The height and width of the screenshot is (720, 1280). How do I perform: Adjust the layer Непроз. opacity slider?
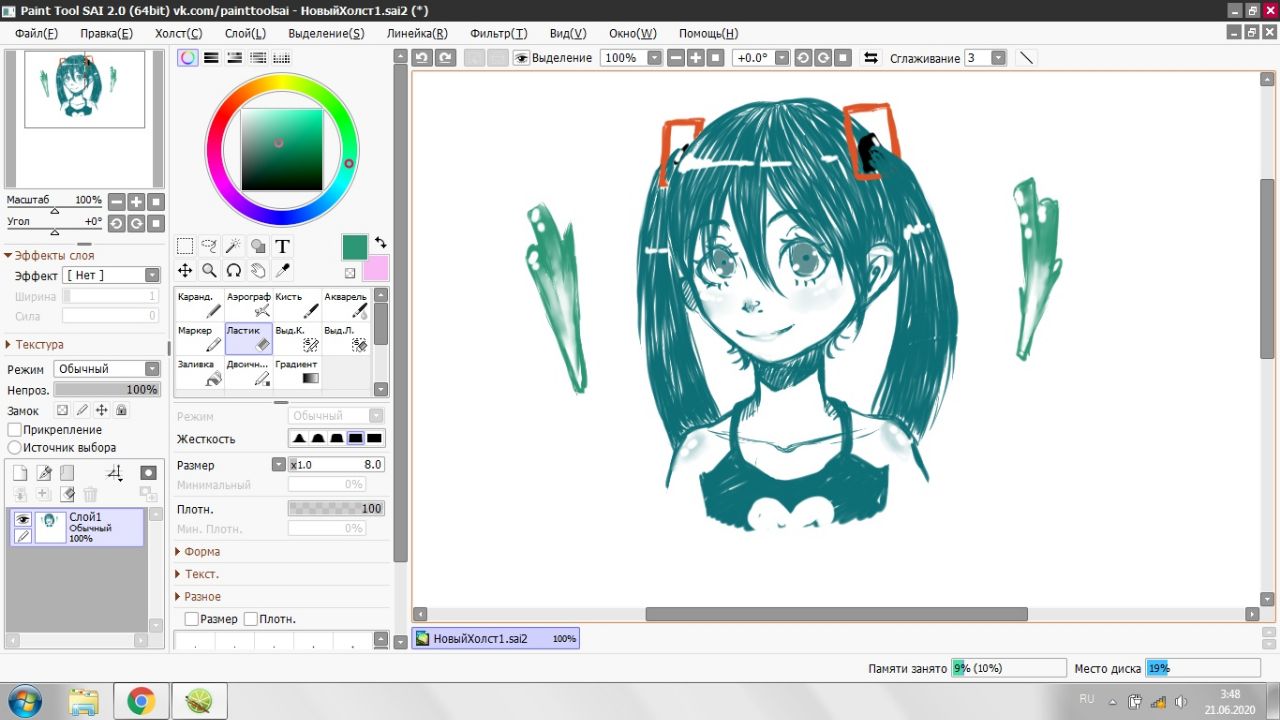pos(107,390)
